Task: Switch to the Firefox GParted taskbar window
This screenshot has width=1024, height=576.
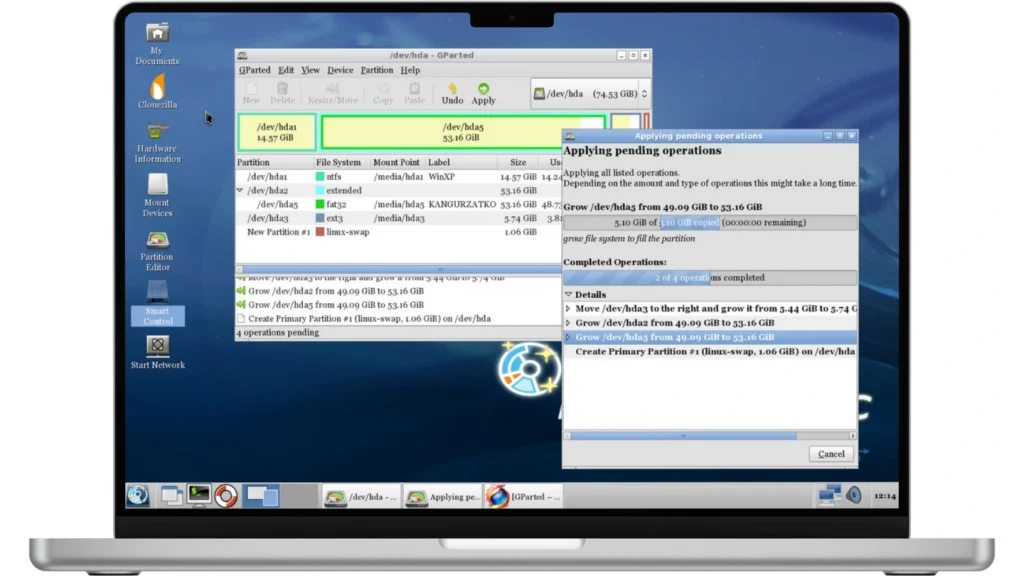Action: pos(523,496)
